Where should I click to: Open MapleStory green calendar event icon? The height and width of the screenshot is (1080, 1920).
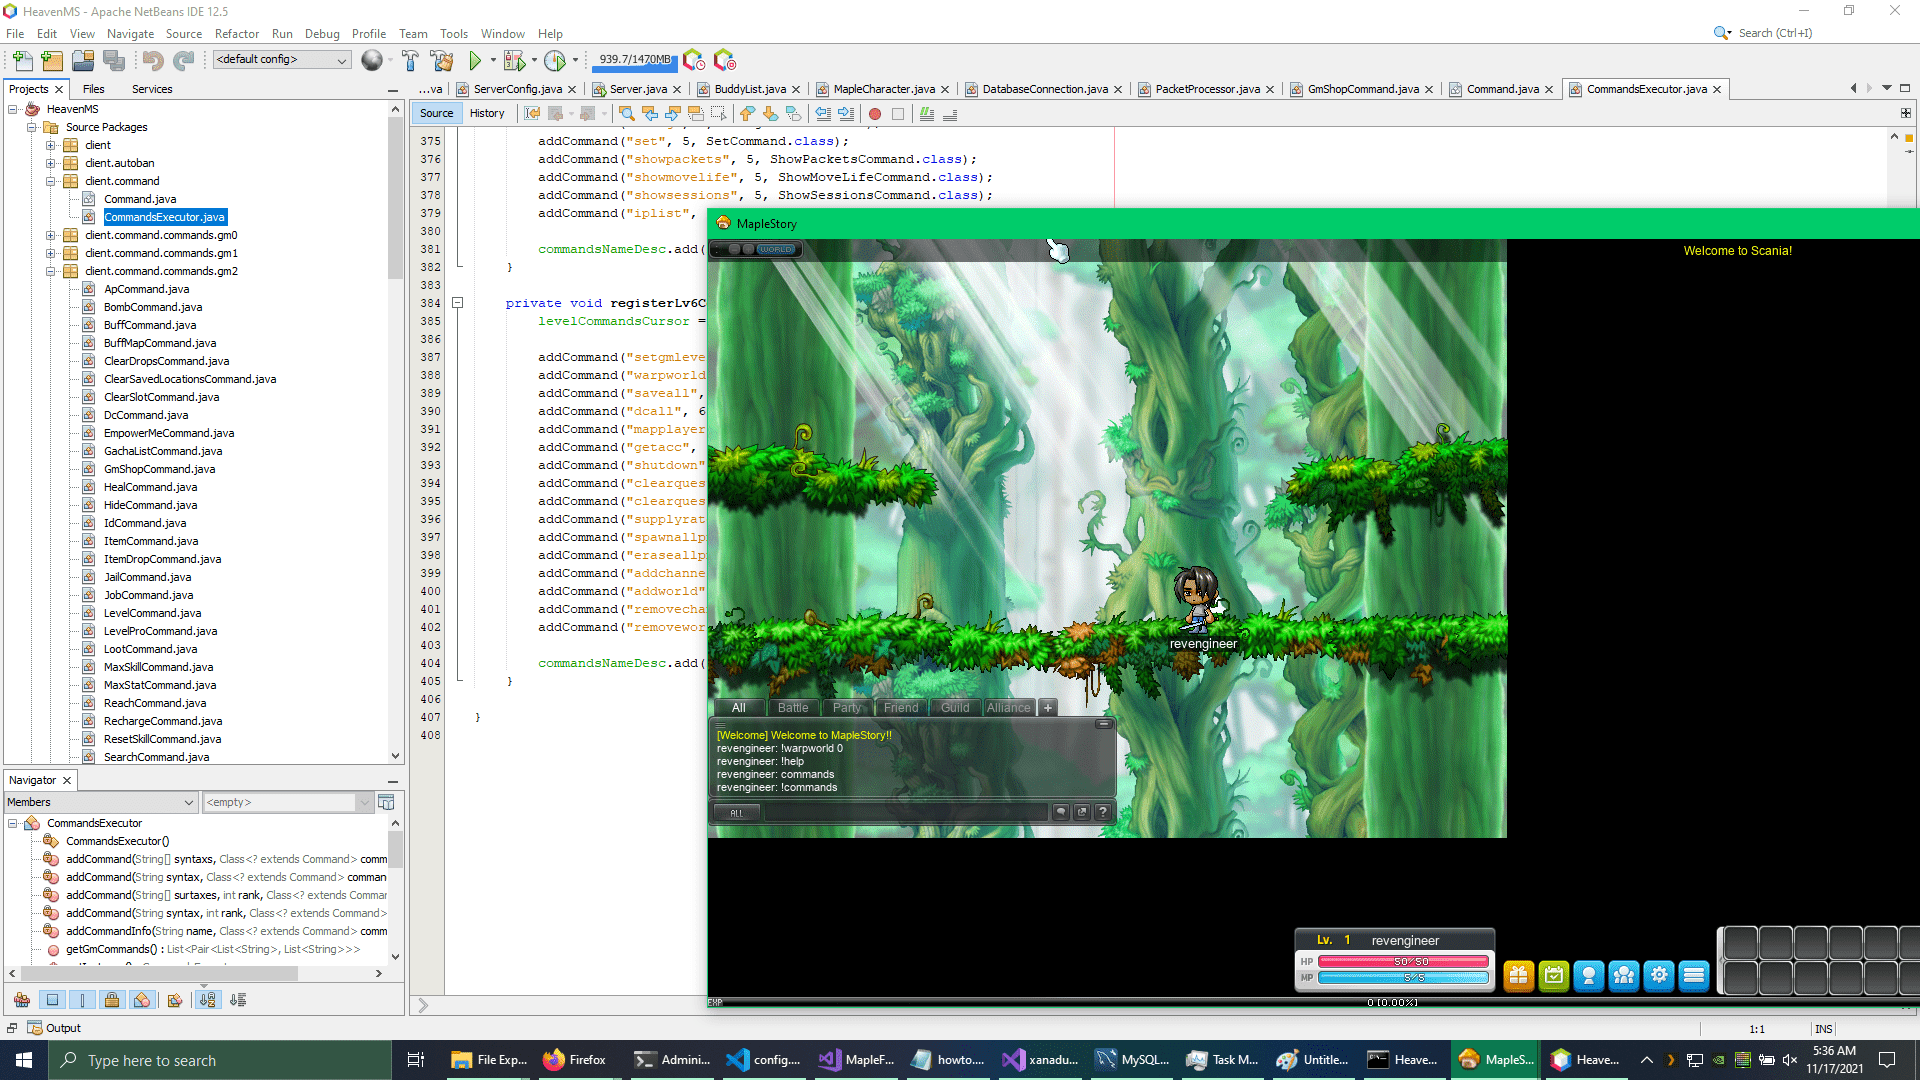point(1554,975)
